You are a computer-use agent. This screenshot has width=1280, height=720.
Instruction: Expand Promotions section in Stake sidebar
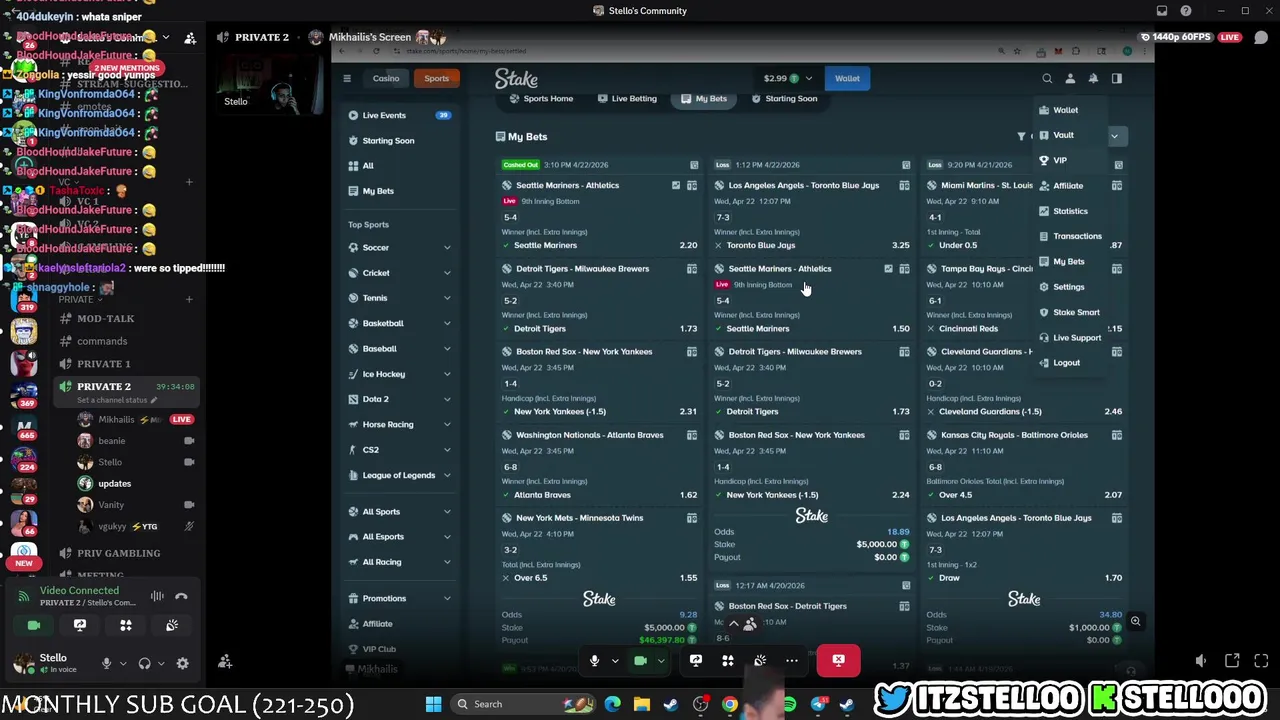click(447, 598)
